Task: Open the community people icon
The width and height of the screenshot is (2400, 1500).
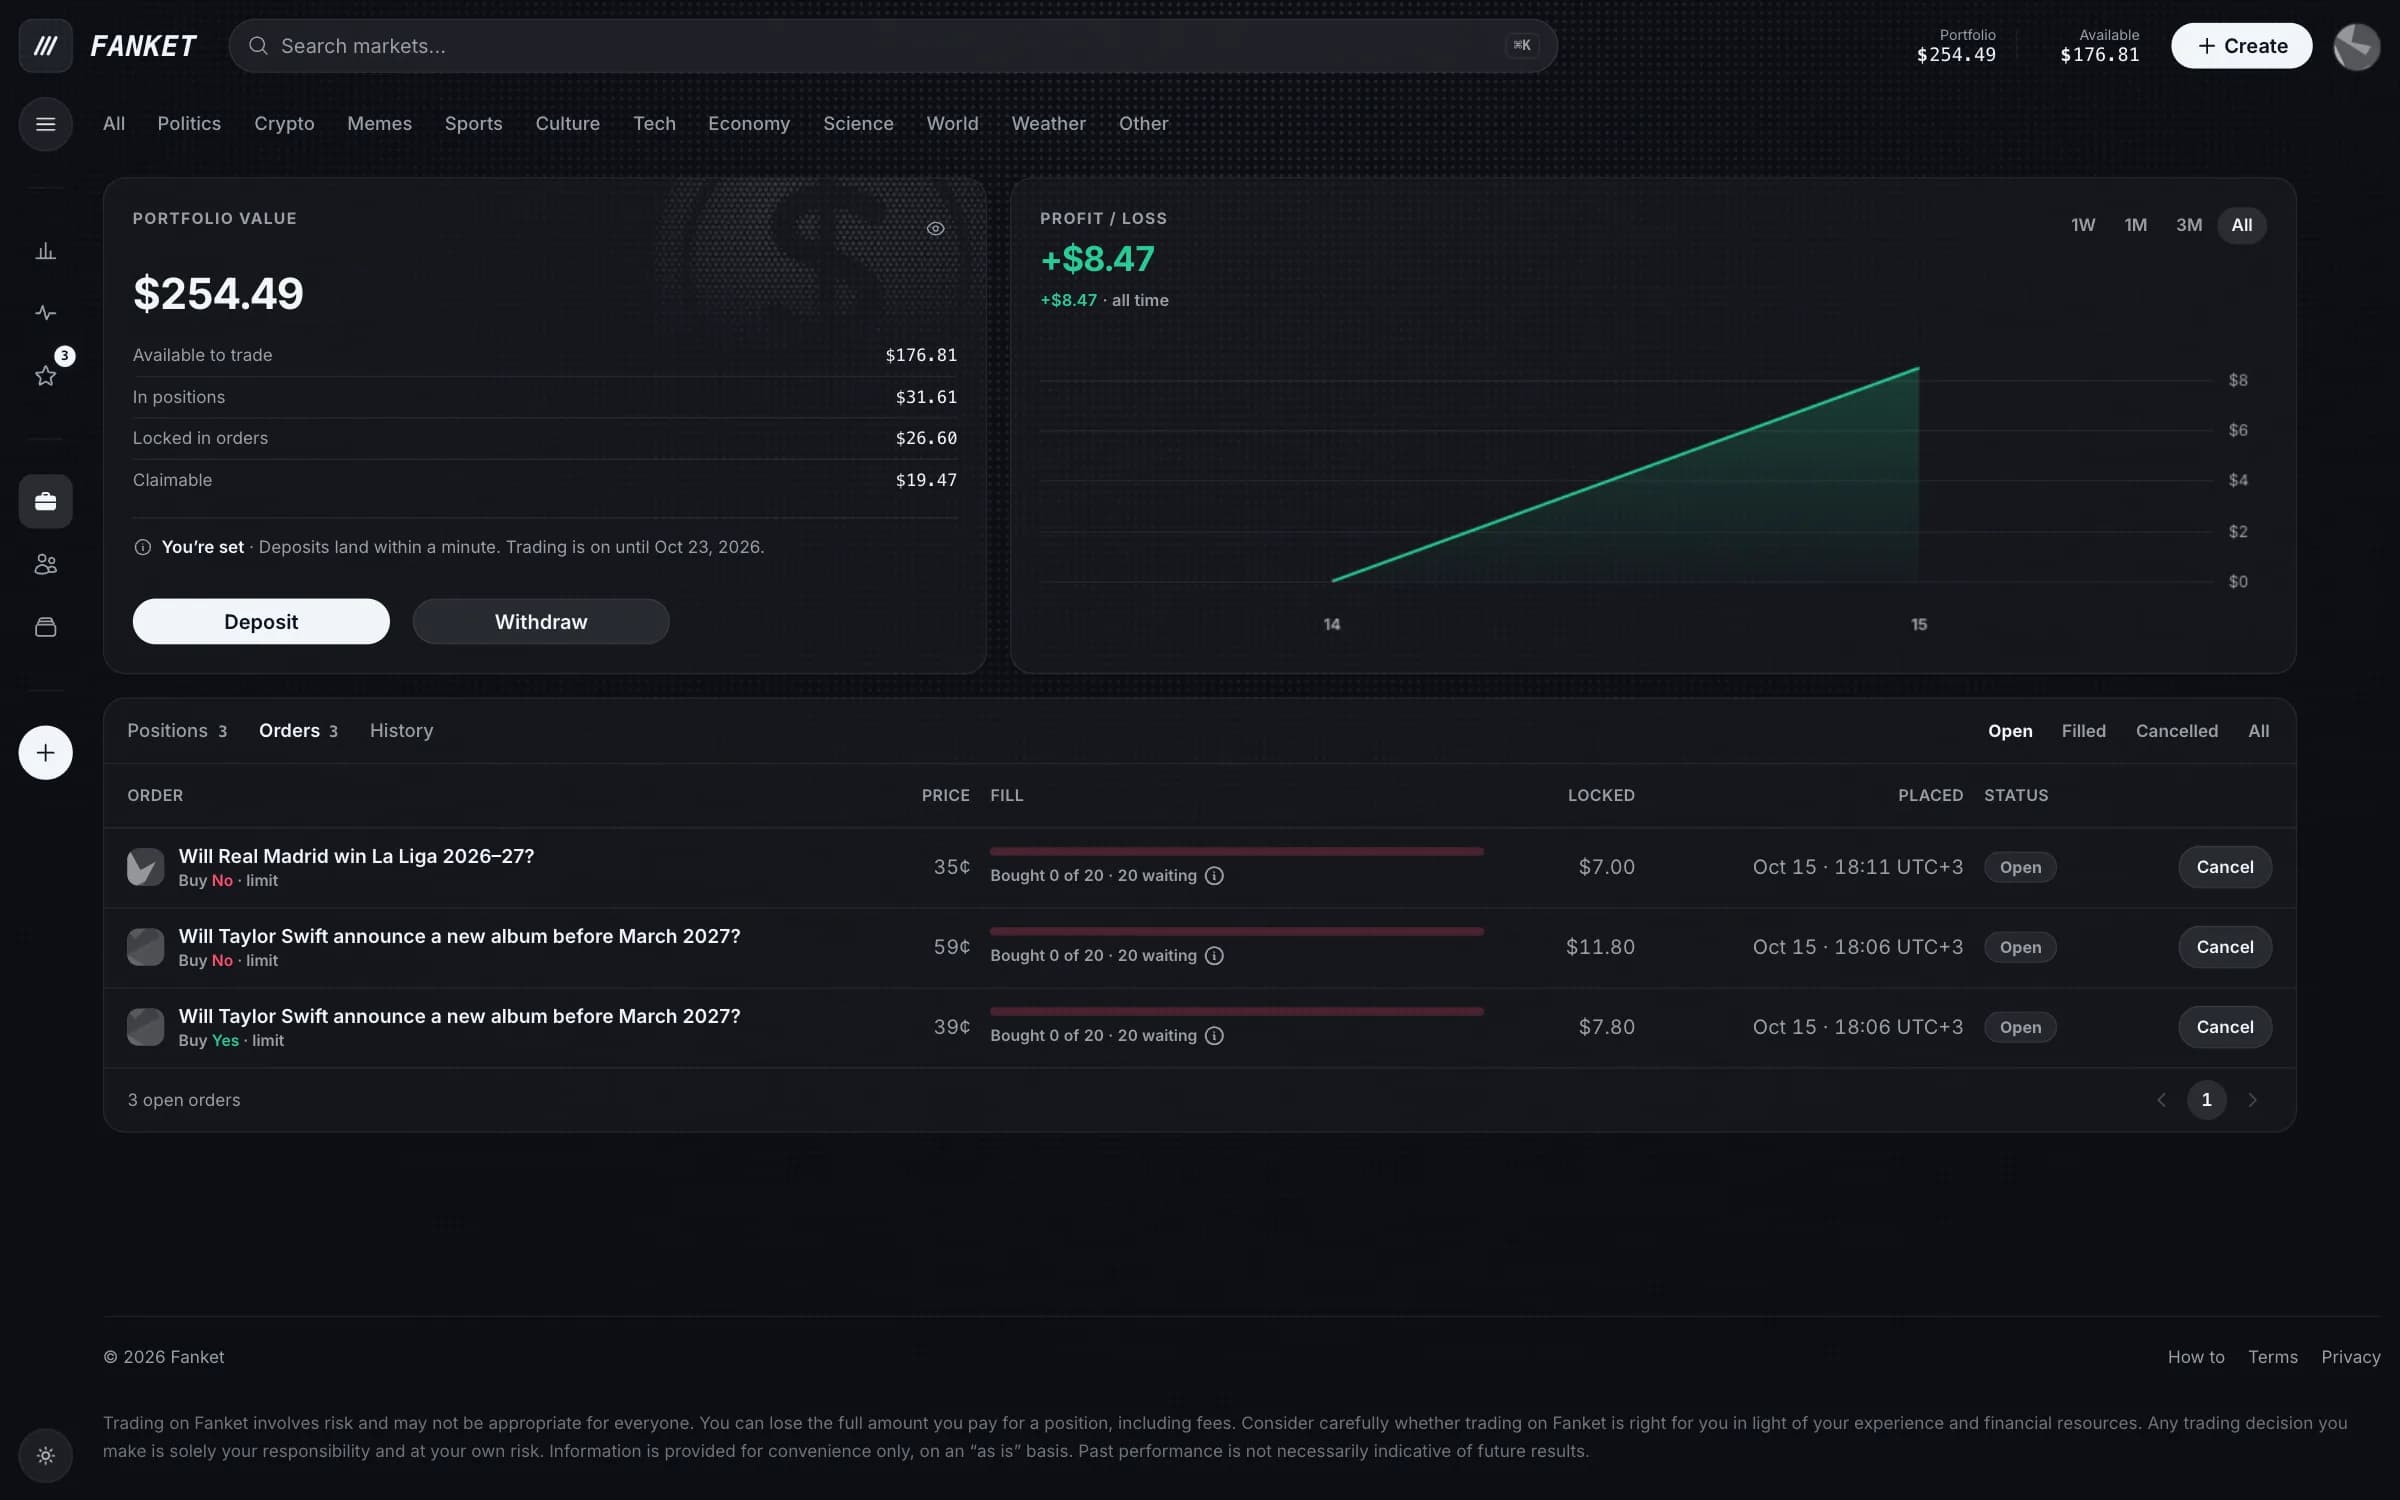Action: point(45,564)
